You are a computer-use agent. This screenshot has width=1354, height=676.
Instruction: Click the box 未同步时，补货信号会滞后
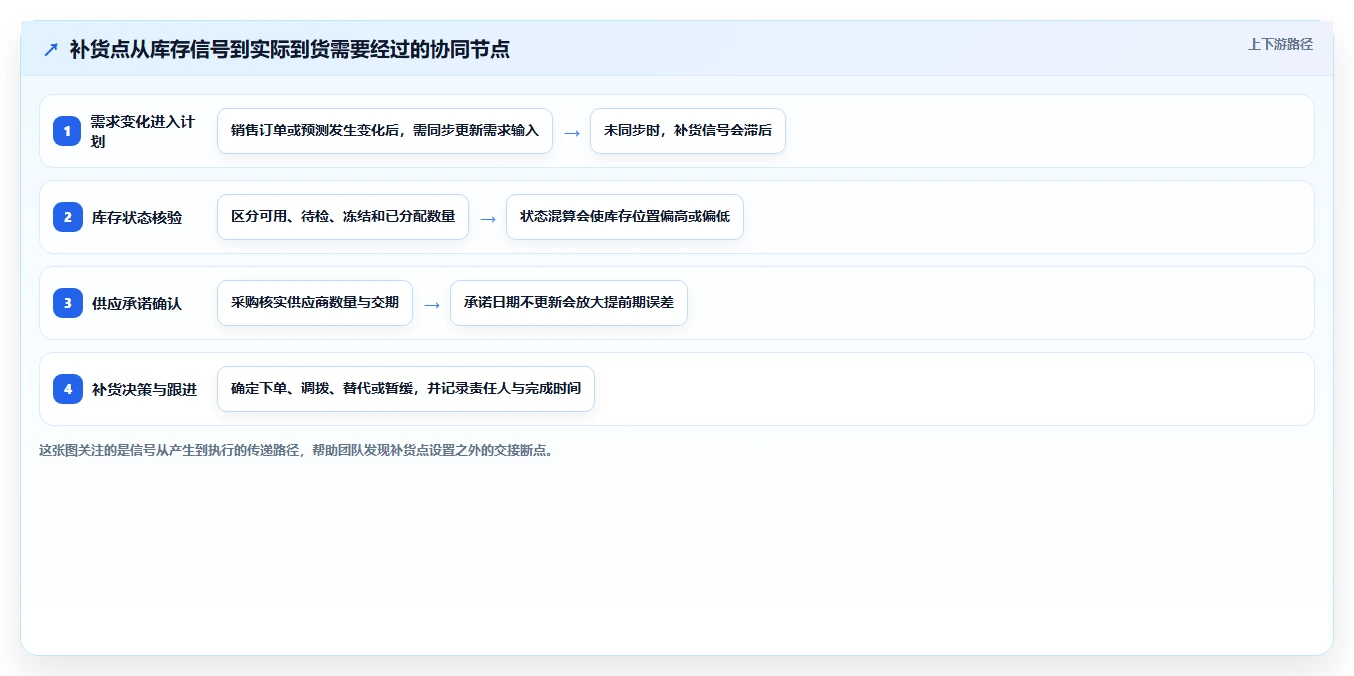(688, 131)
